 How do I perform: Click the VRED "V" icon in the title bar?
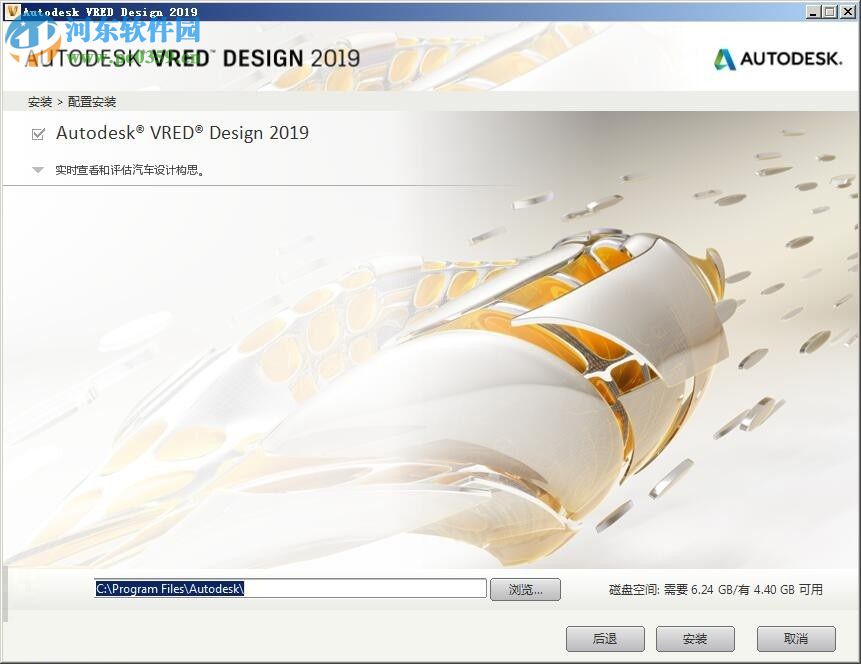(10, 10)
